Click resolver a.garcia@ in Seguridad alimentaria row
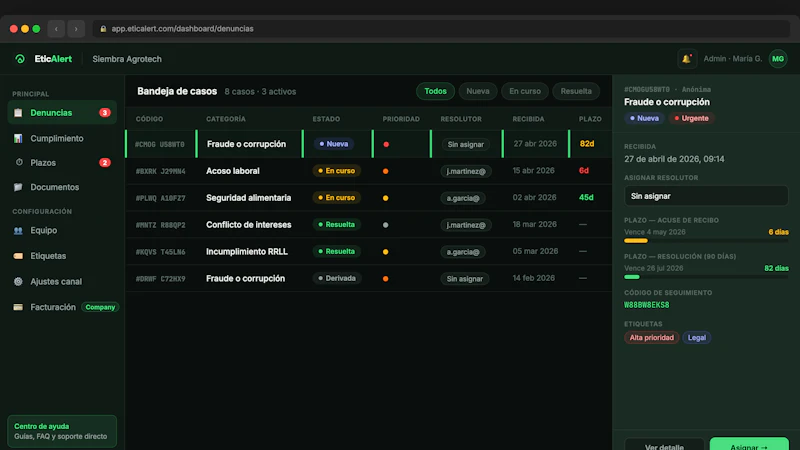 [463, 198]
